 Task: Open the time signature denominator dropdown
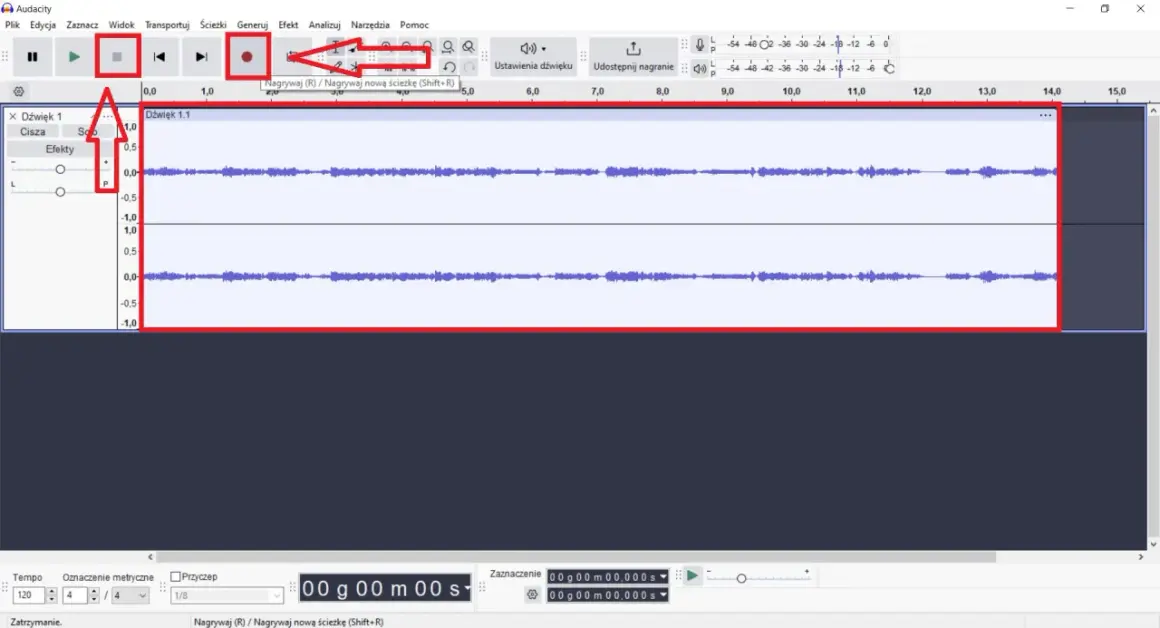coord(130,595)
